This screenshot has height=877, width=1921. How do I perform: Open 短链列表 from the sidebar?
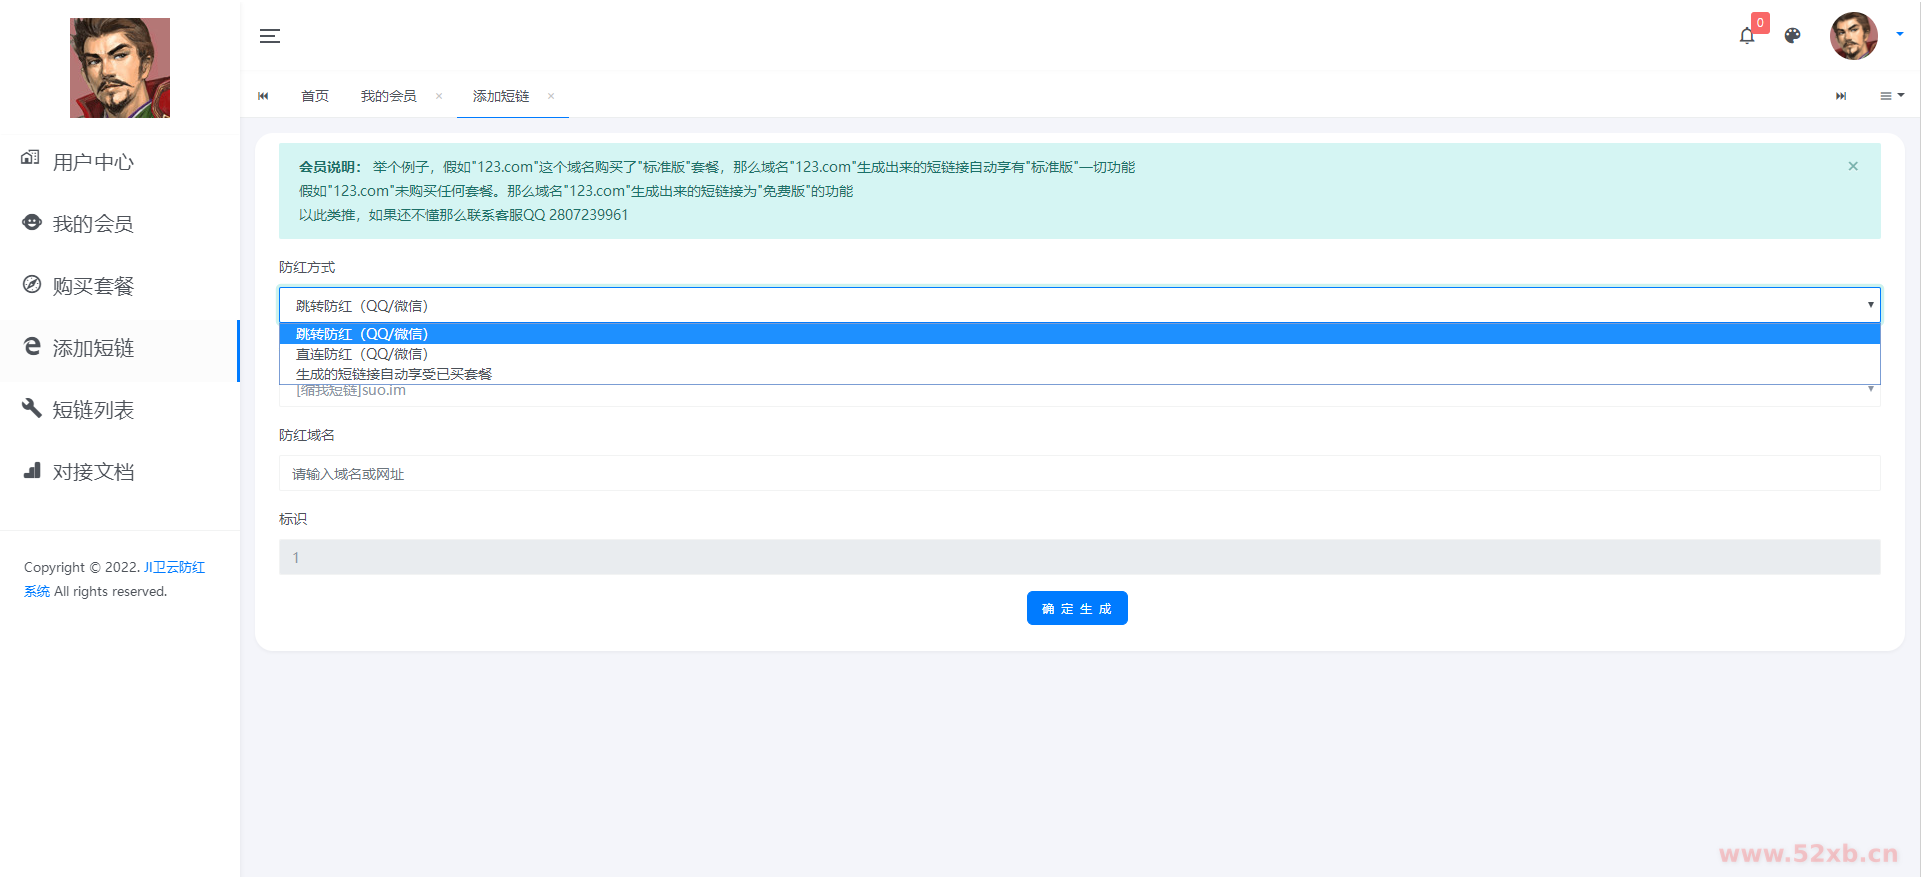click(x=93, y=410)
